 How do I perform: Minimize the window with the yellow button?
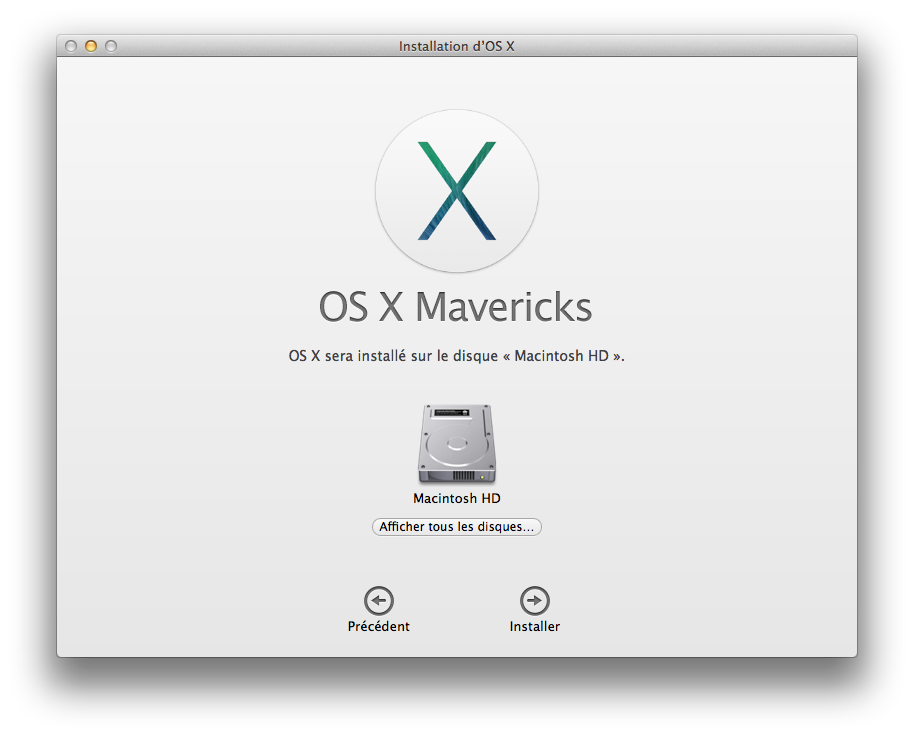pos(91,46)
